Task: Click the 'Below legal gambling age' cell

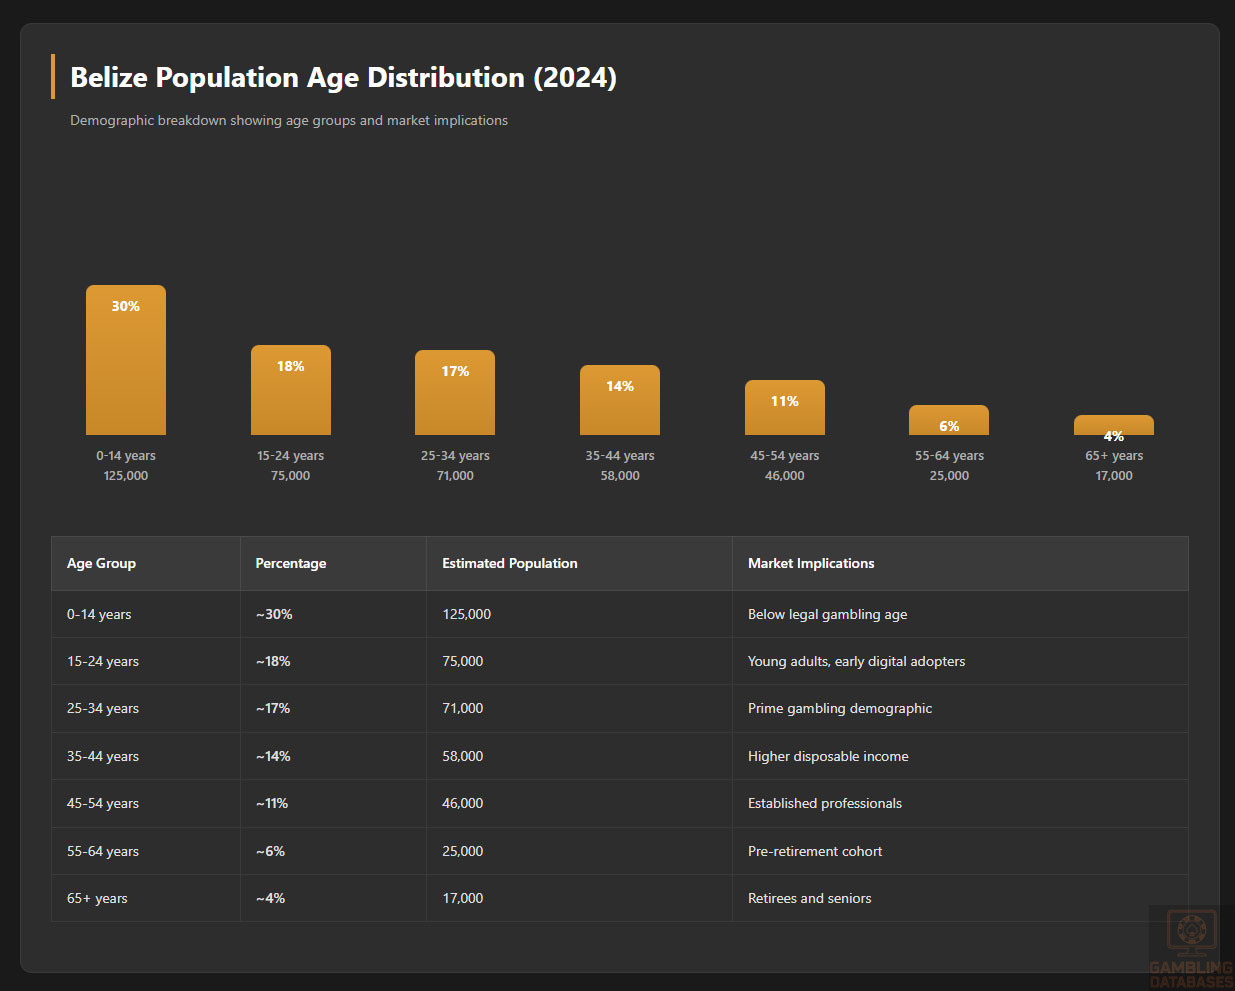Action: [x=828, y=614]
